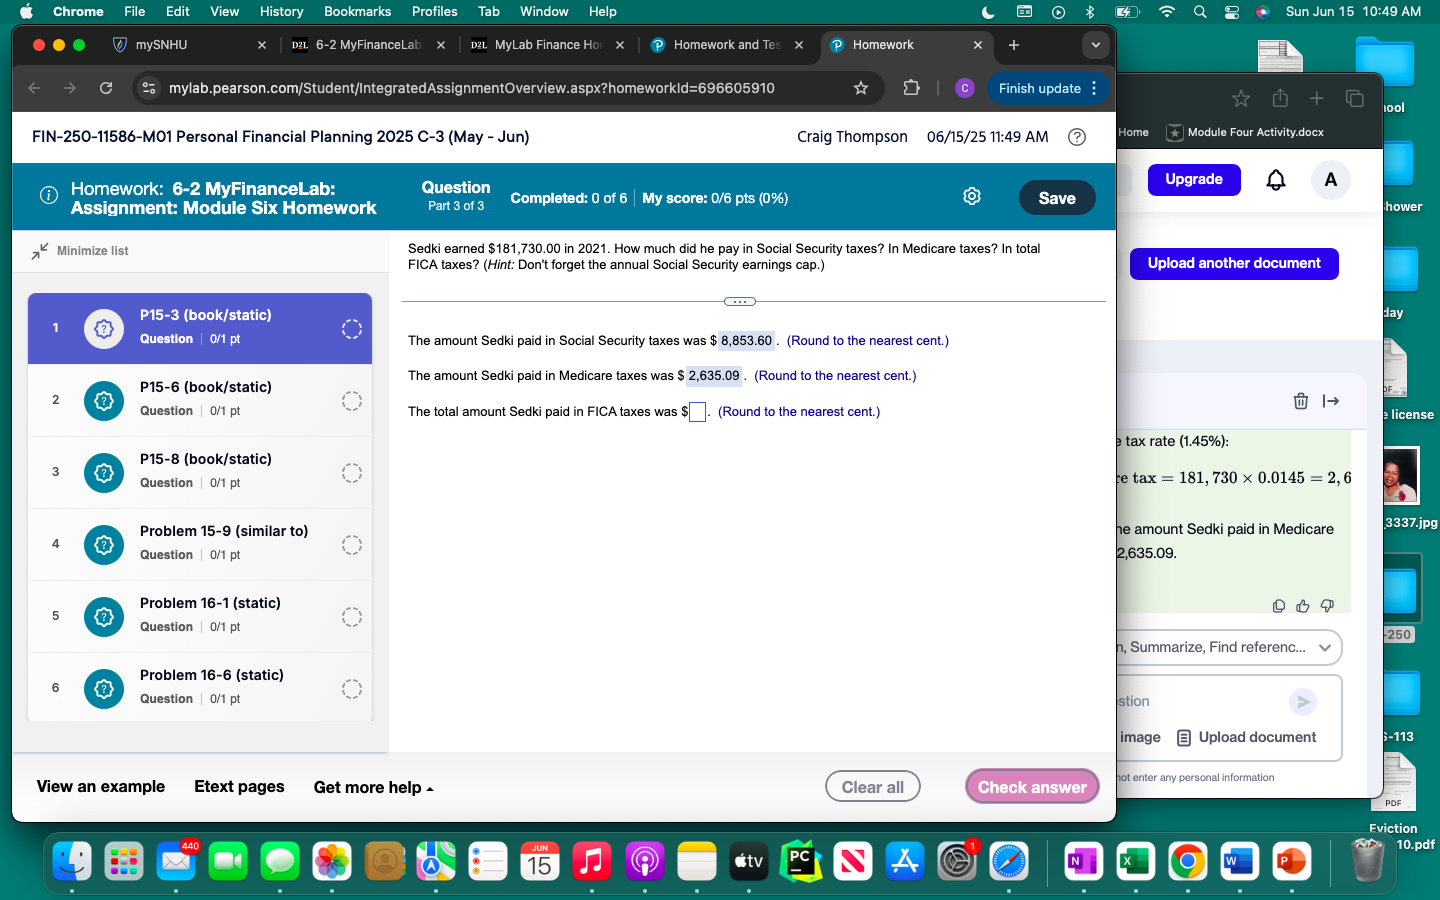Send a message with the arrow icon in chat
The width and height of the screenshot is (1440, 900).
click(x=1302, y=702)
